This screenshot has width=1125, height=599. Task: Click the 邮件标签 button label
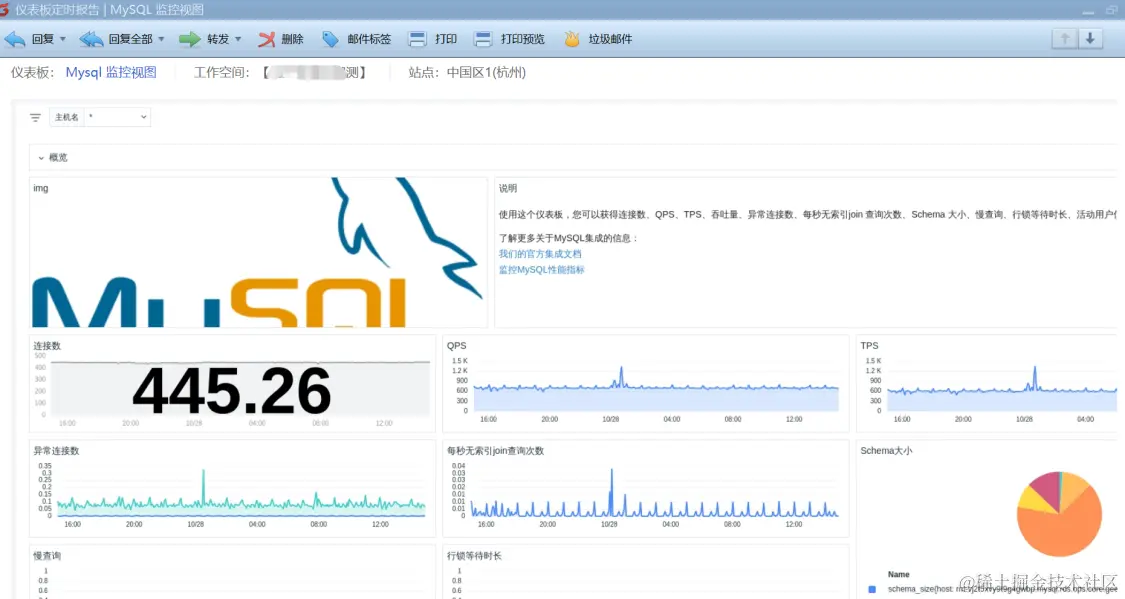tap(369, 39)
